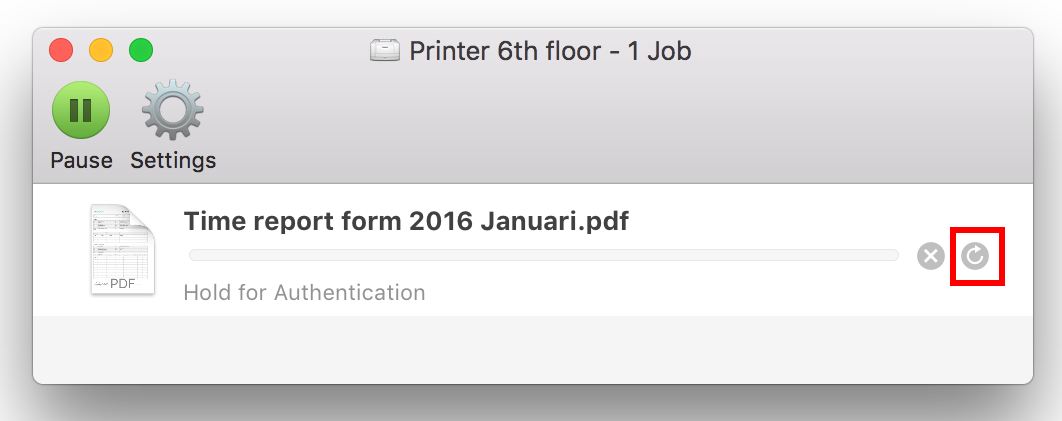Viewport: 1062px width, 421px height.
Task: Click the Hold for Authentication status text
Action: [305, 292]
